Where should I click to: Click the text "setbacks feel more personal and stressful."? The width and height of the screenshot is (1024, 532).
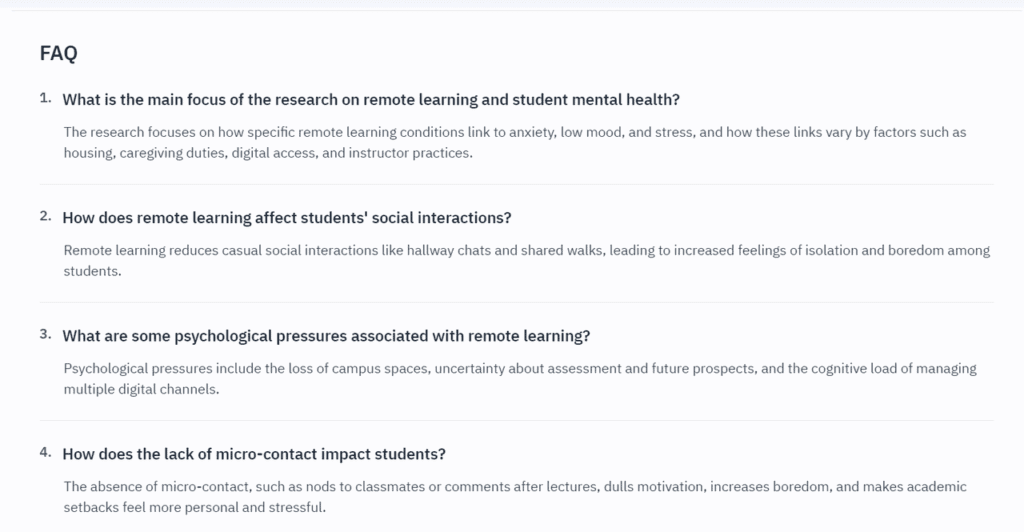195,507
